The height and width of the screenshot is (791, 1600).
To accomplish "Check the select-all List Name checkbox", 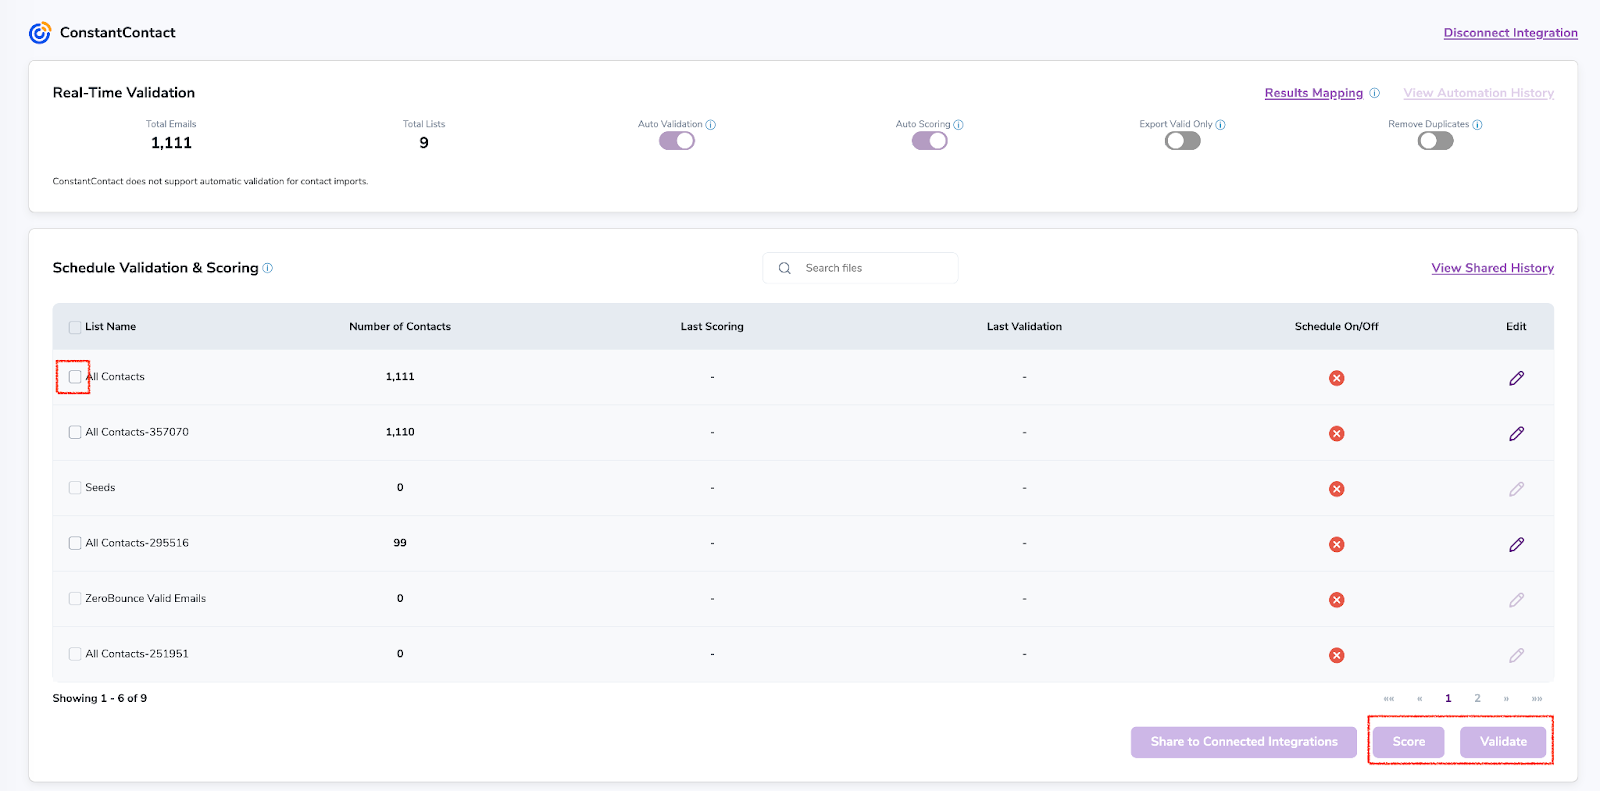I will coord(75,327).
